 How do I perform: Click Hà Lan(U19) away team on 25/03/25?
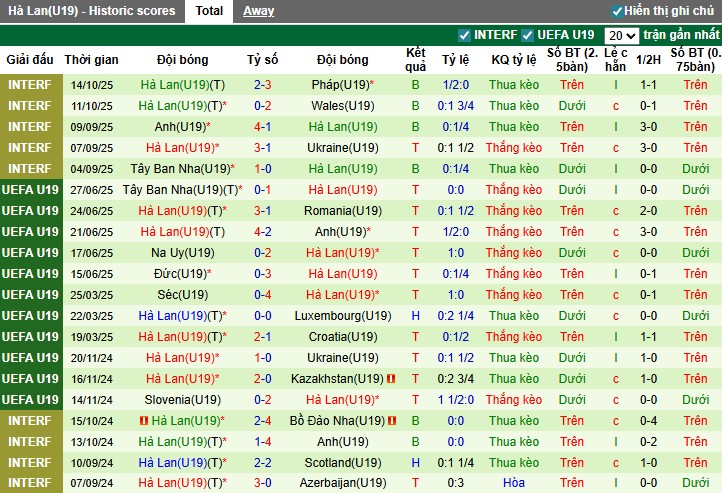[343, 295]
